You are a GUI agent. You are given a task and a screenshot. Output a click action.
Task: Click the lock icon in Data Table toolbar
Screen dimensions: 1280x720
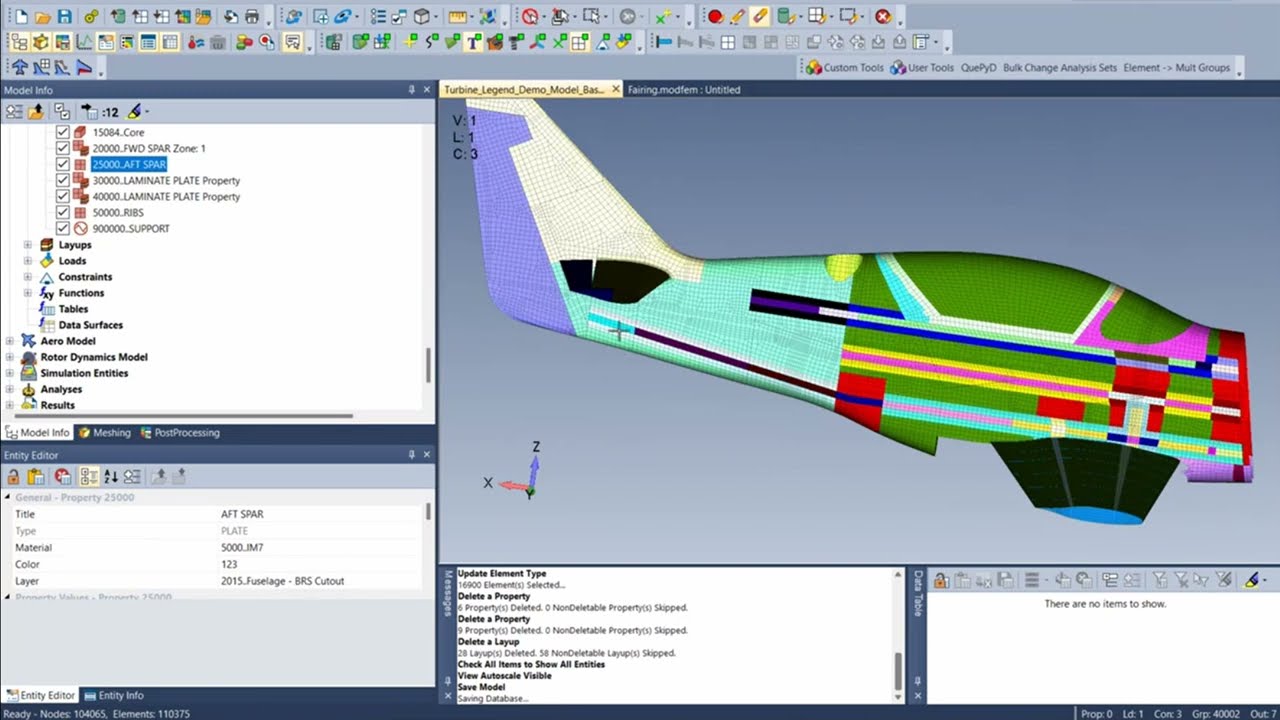[x=941, y=580]
